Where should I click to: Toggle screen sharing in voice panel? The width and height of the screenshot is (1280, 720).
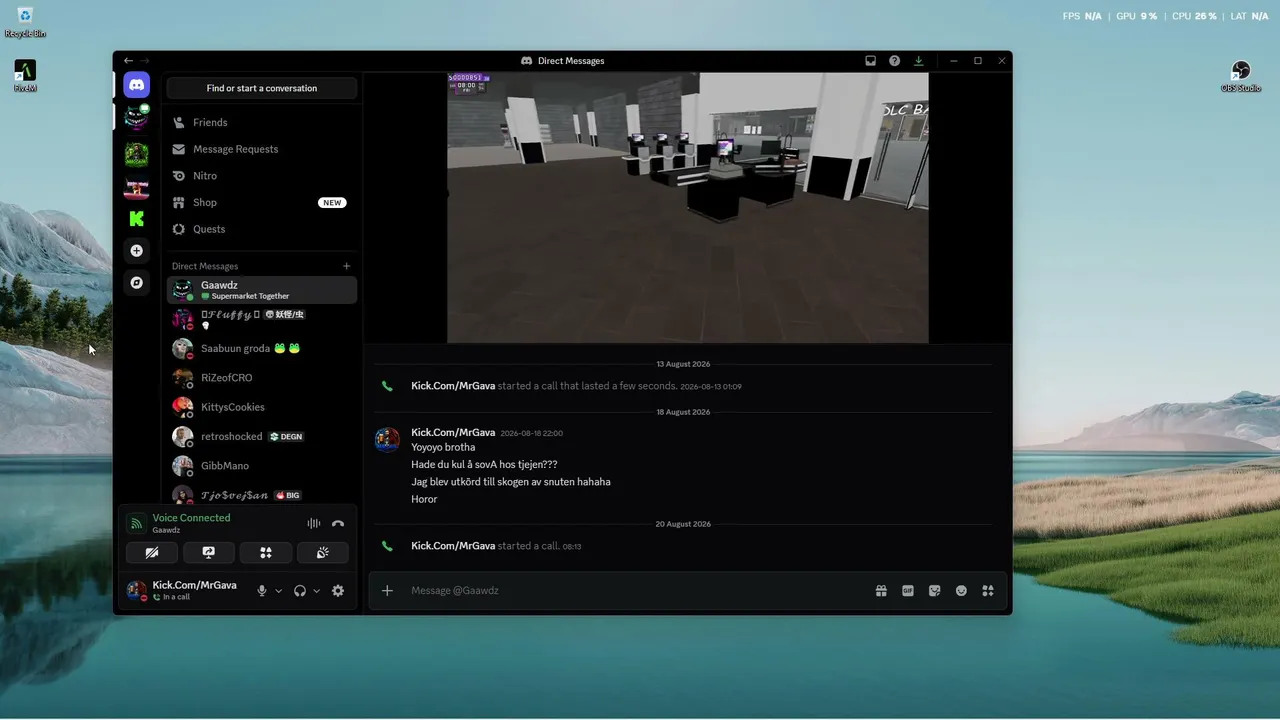pyautogui.click(x=209, y=552)
